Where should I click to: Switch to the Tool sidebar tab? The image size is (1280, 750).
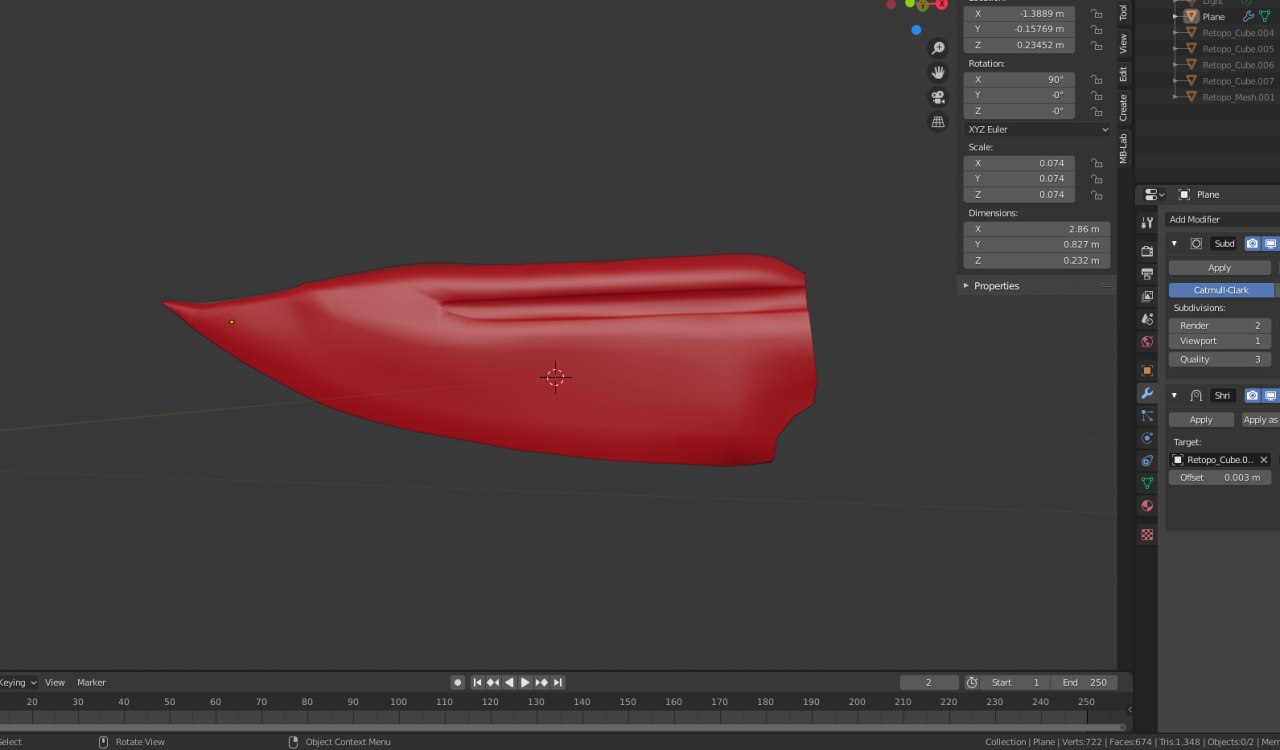1123,13
